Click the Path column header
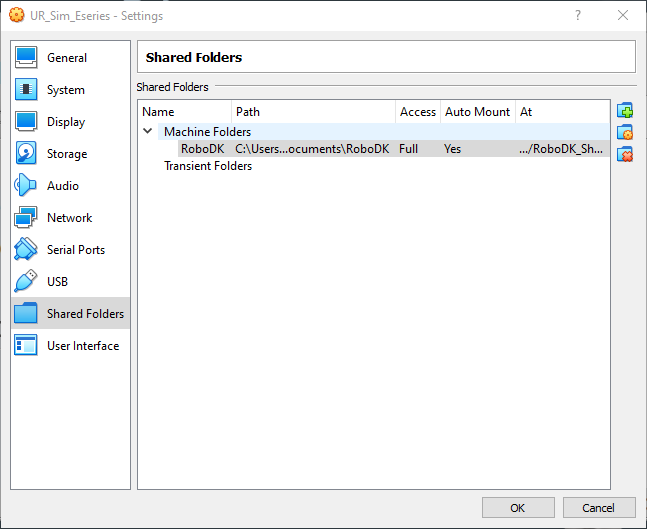 (x=248, y=112)
